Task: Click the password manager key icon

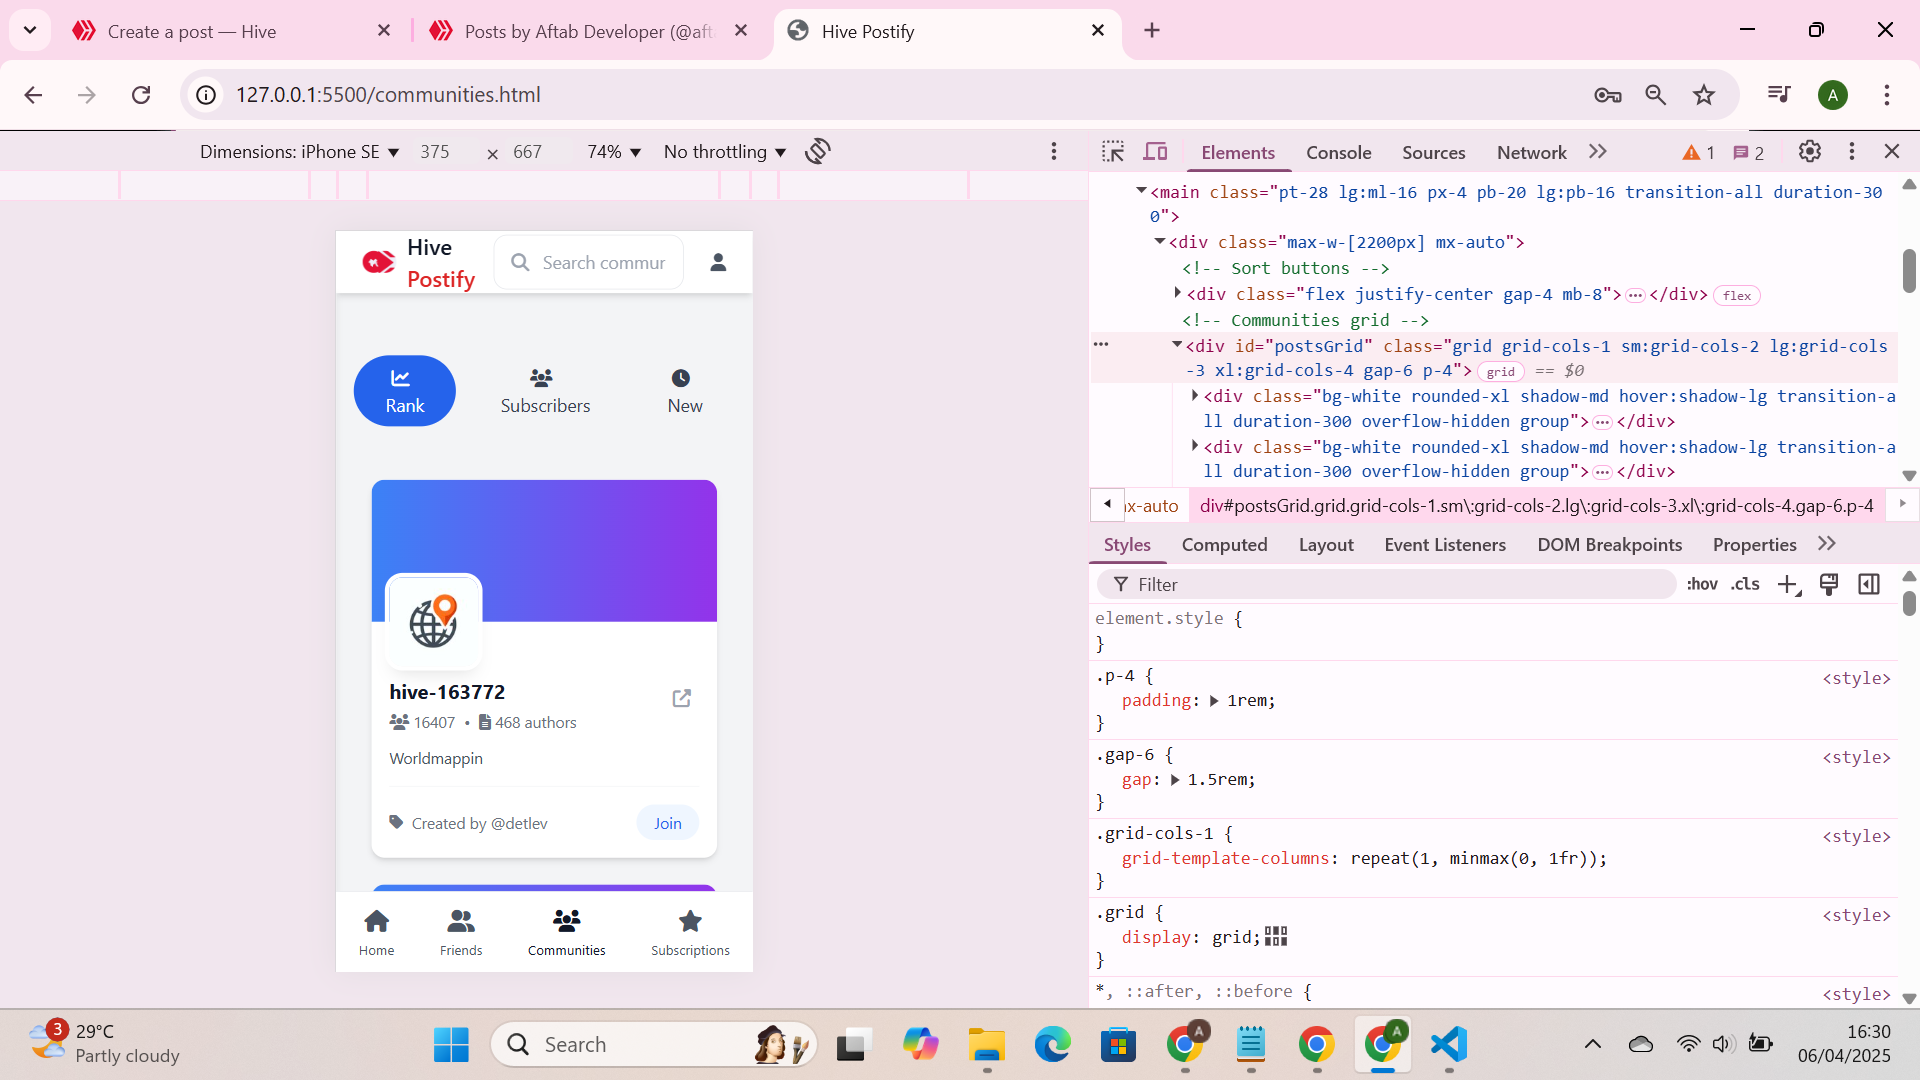Action: click(1608, 95)
